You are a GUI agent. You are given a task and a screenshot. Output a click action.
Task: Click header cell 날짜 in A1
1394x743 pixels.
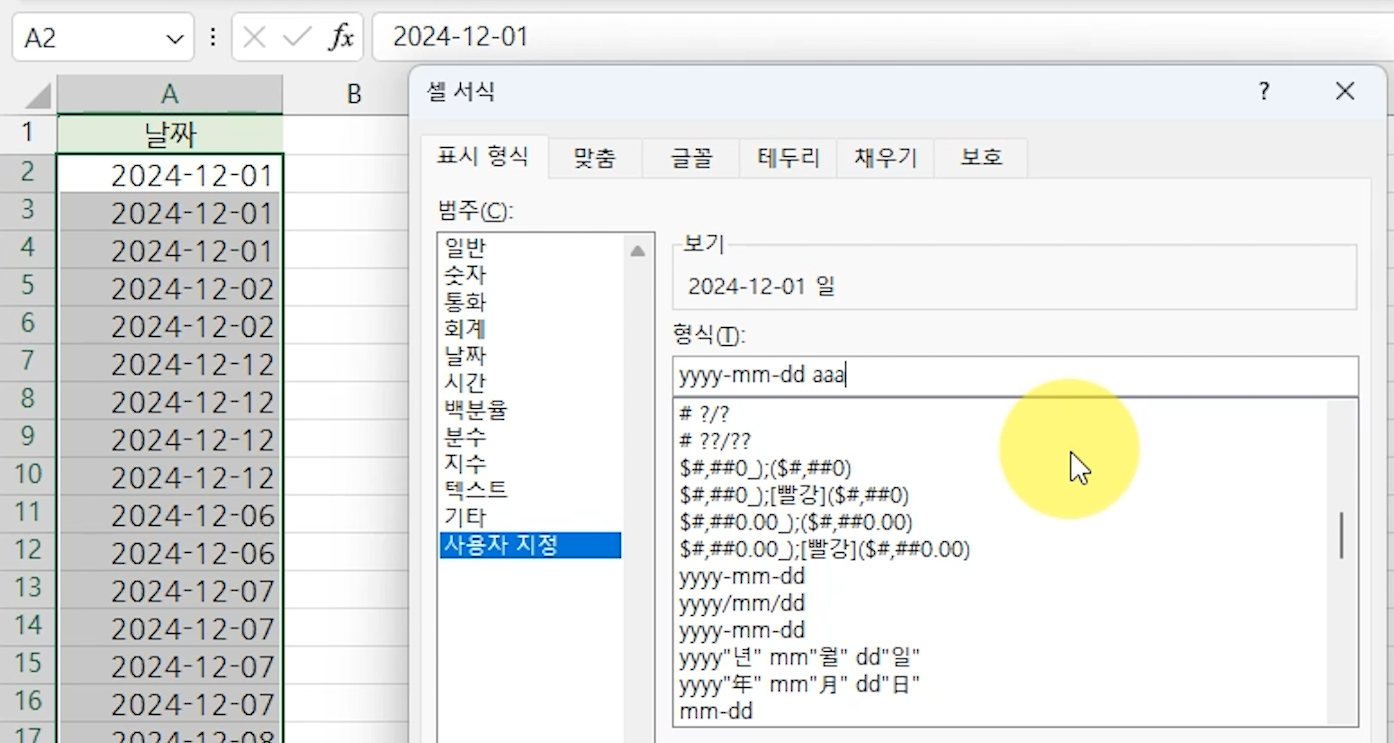(170, 133)
